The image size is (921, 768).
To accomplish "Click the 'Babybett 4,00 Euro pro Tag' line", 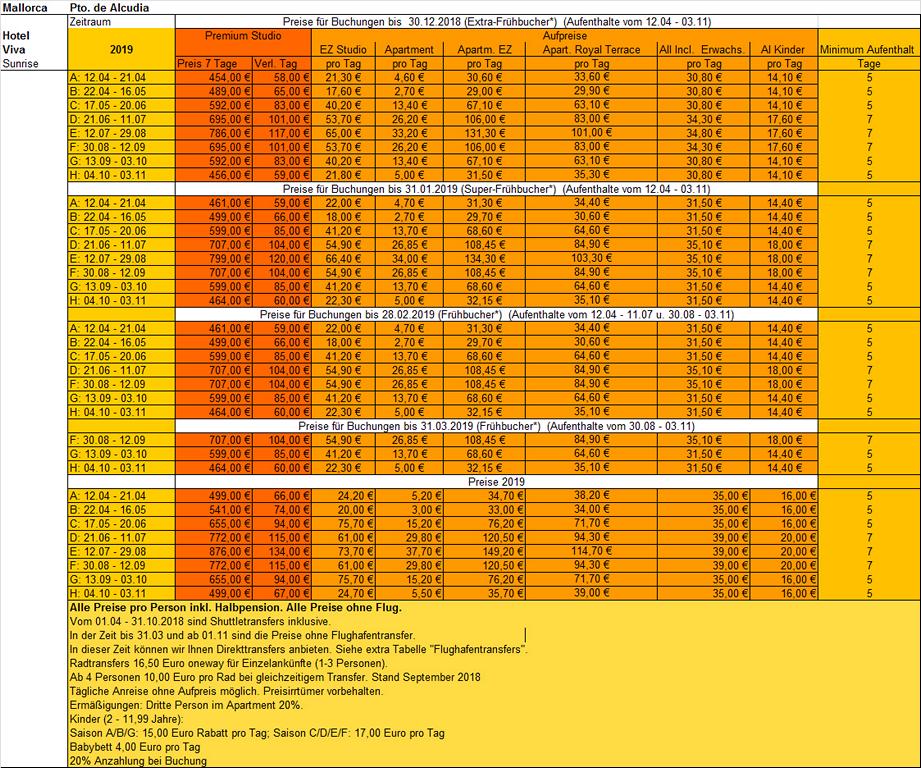I will click(x=135, y=747).
